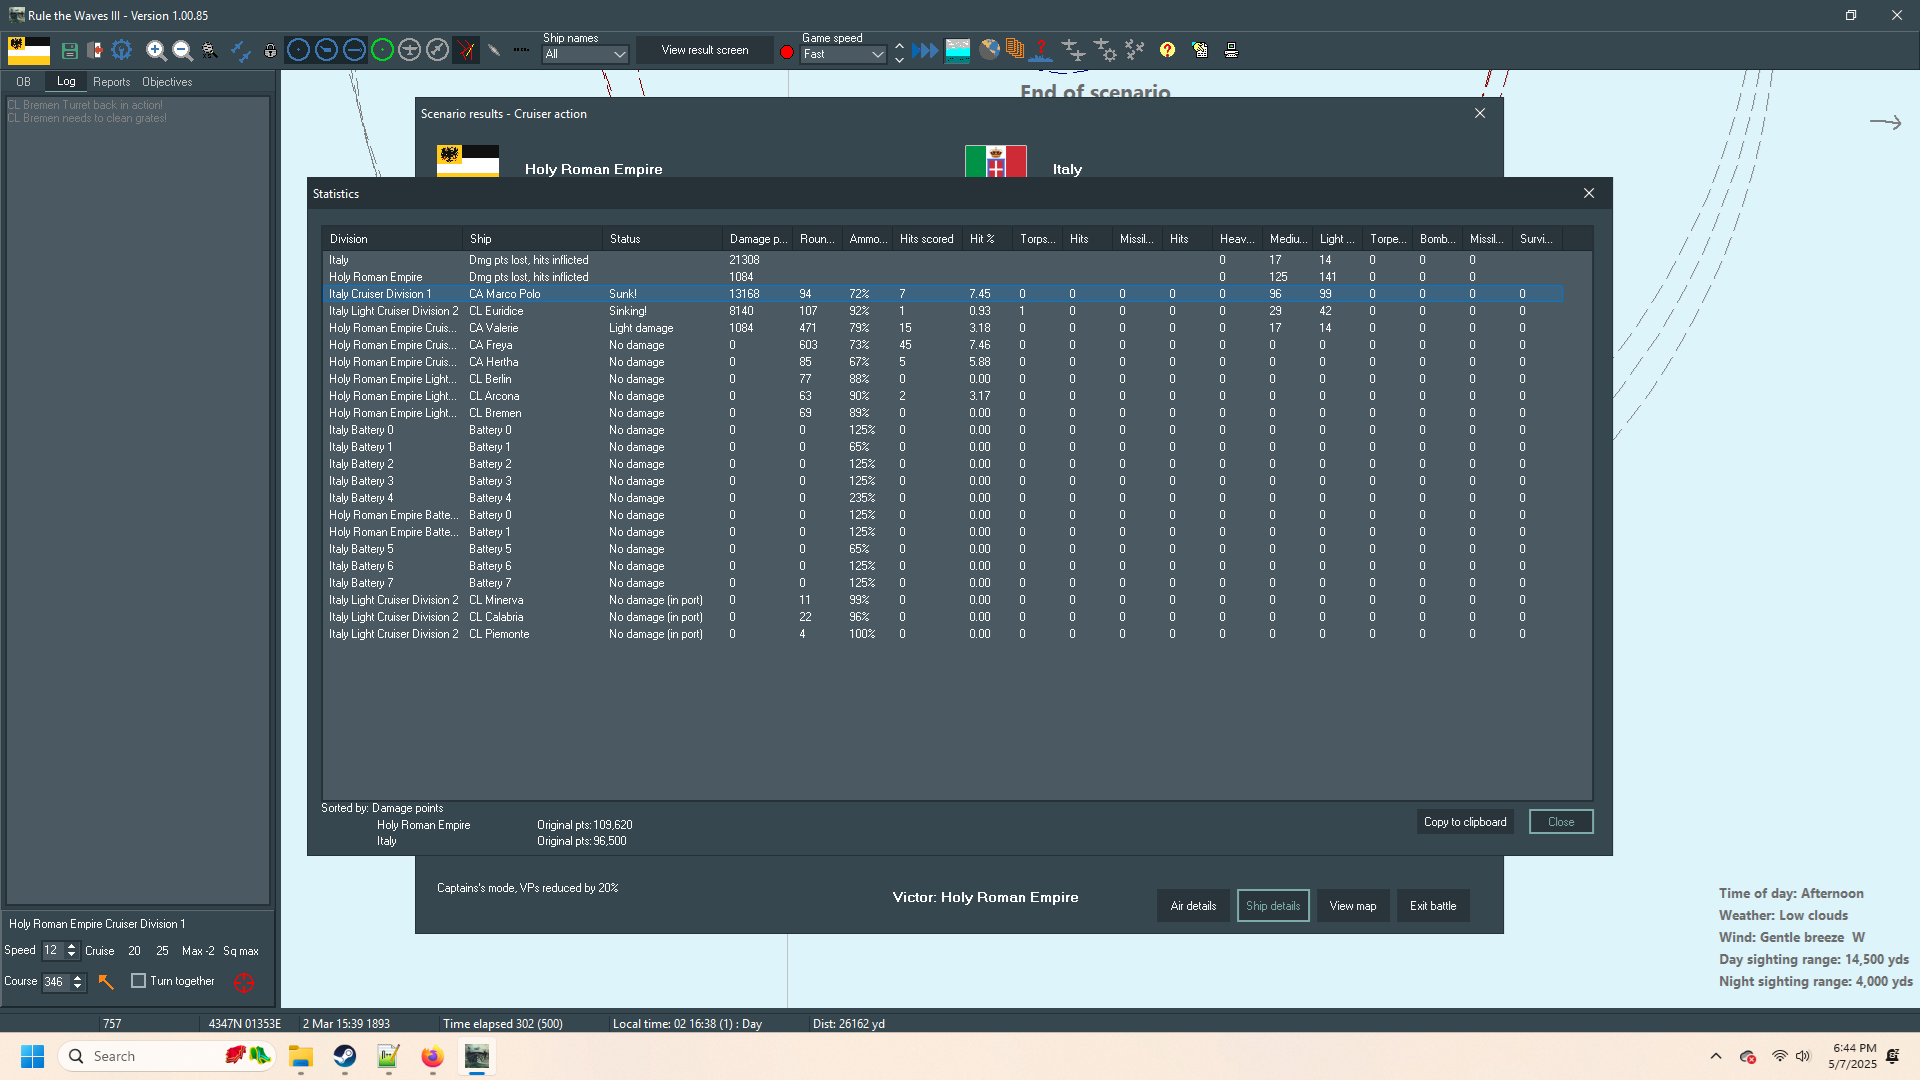The width and height of the screenshot is (1920, 1080).
Task: Select the CA Freya row
Action: (943, 345)
